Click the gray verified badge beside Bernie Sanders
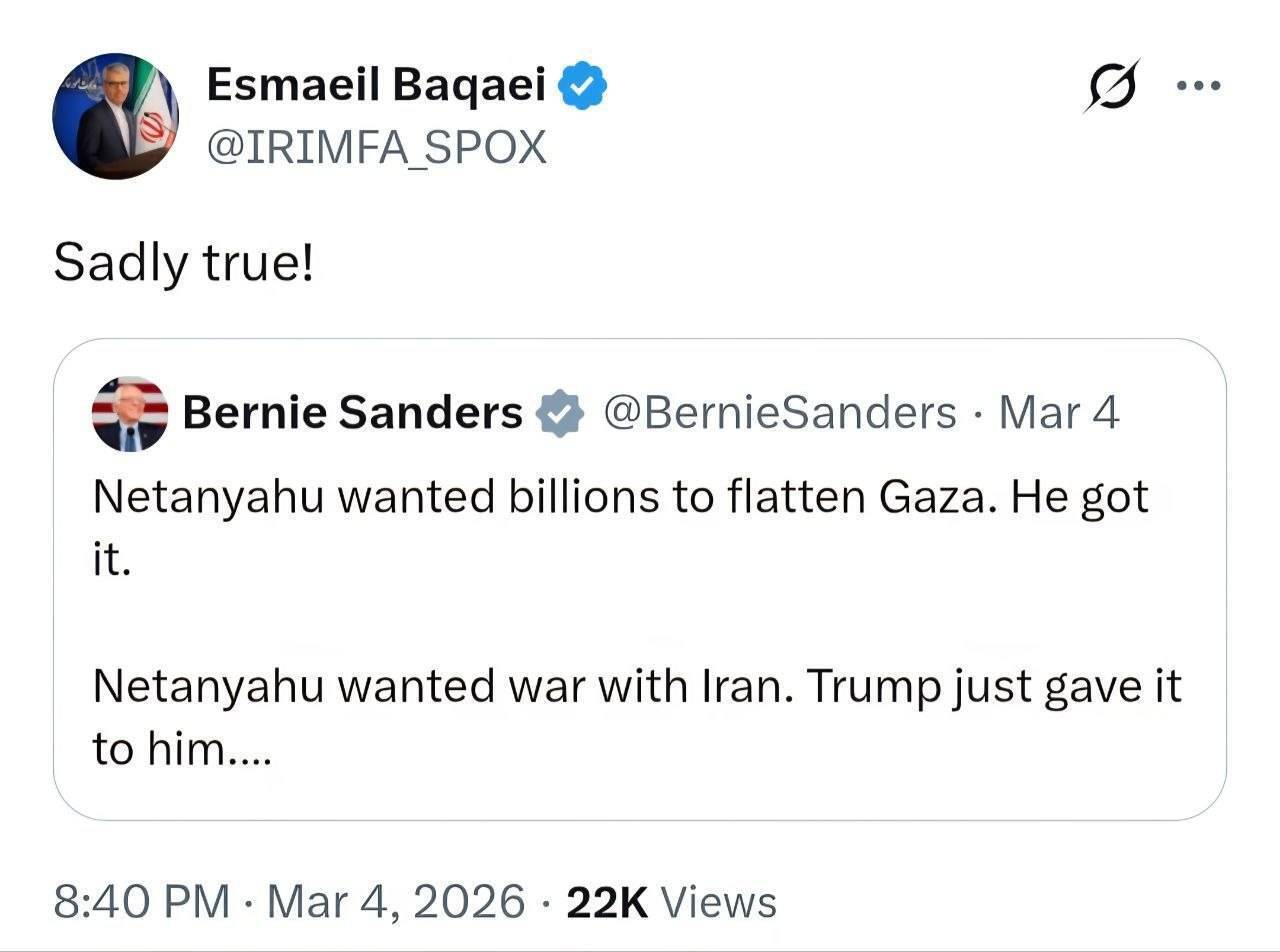This screenshot has width=1280, height=952. point(561,413)
